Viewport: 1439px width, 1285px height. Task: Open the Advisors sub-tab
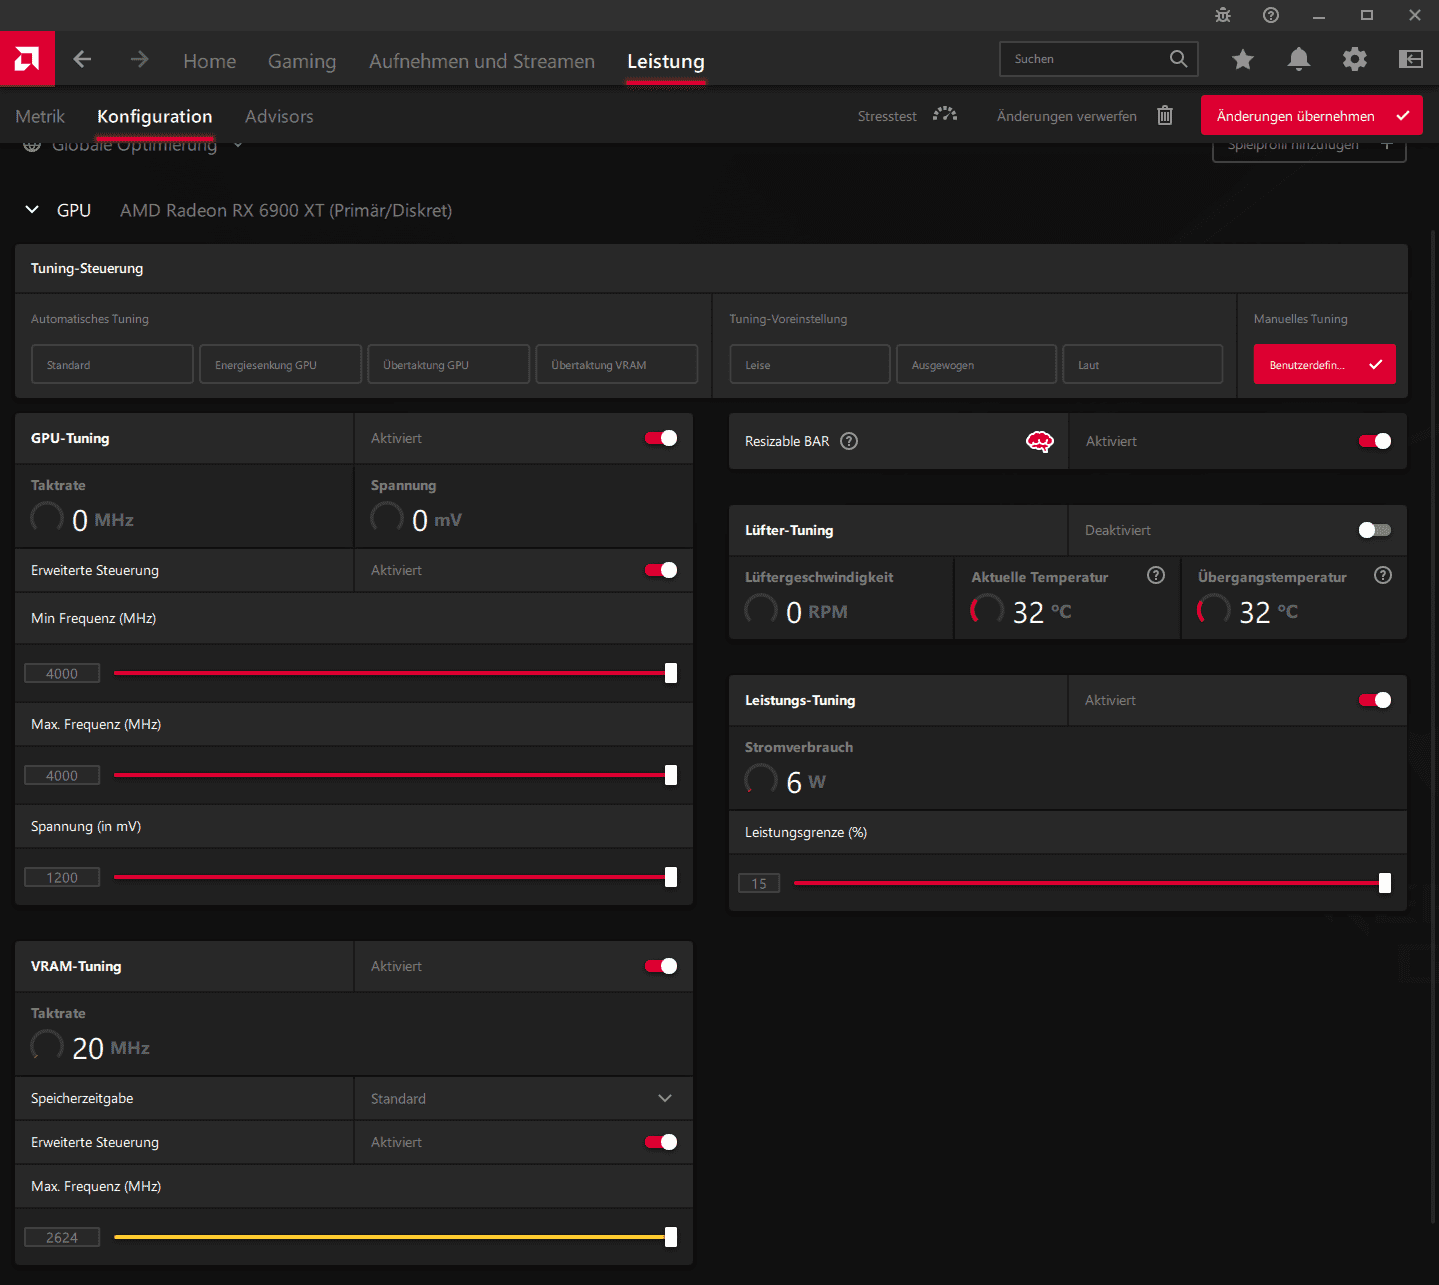point(279,116)
